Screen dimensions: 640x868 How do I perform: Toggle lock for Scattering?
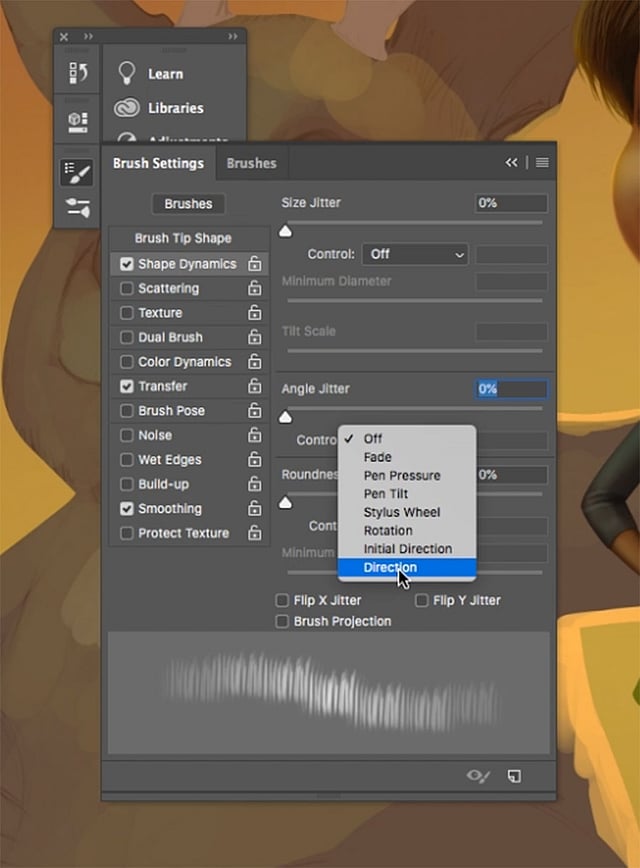point(255,288)
